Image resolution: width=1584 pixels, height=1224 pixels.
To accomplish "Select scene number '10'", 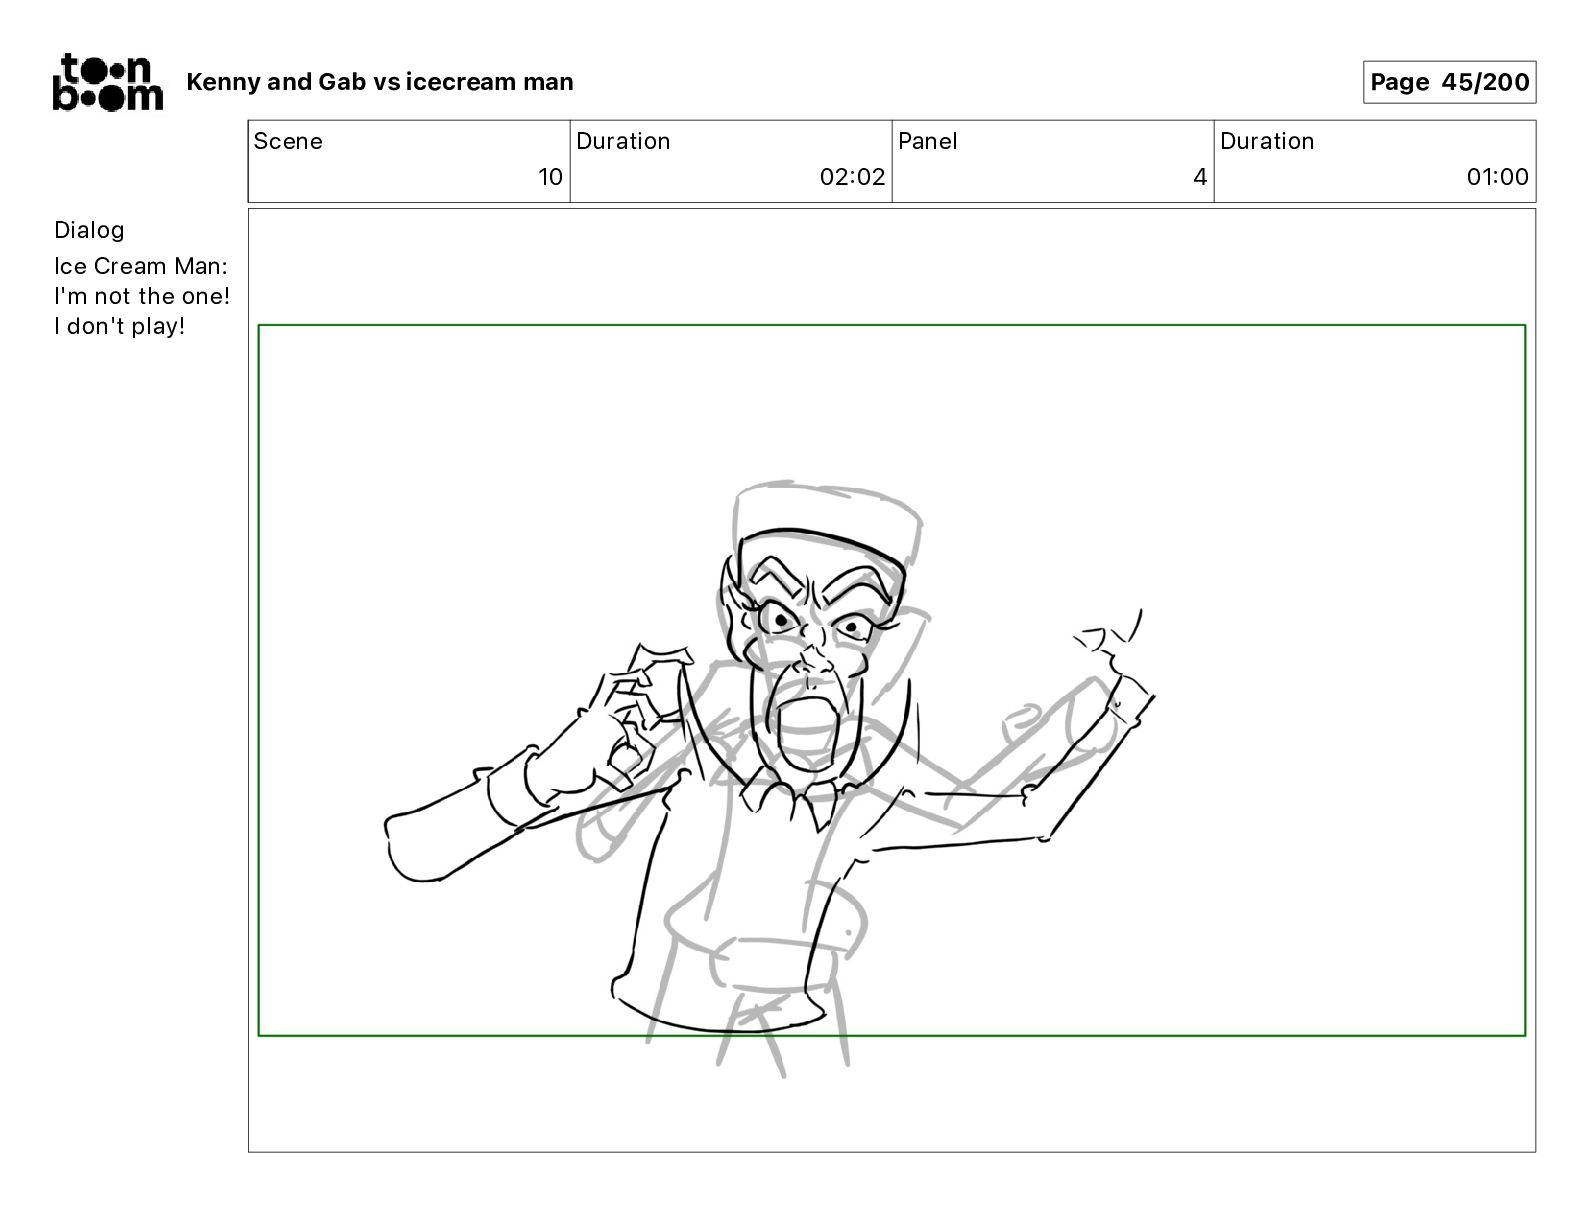I will click(x=551, y=177).
